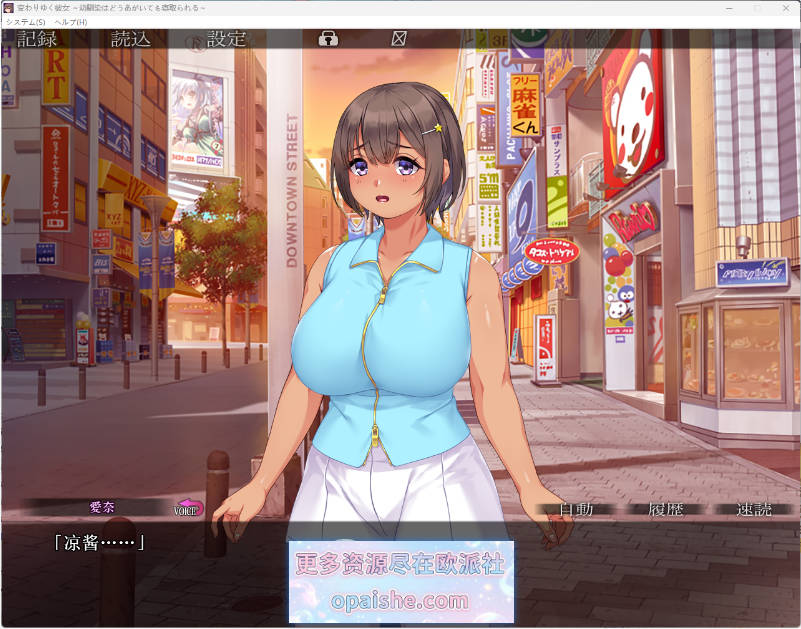Click the dialogue line 「凉酱……」
Image resolution: width=801 pixels, height=629 pixels.
pyautogui.click(x=99, y=542)
